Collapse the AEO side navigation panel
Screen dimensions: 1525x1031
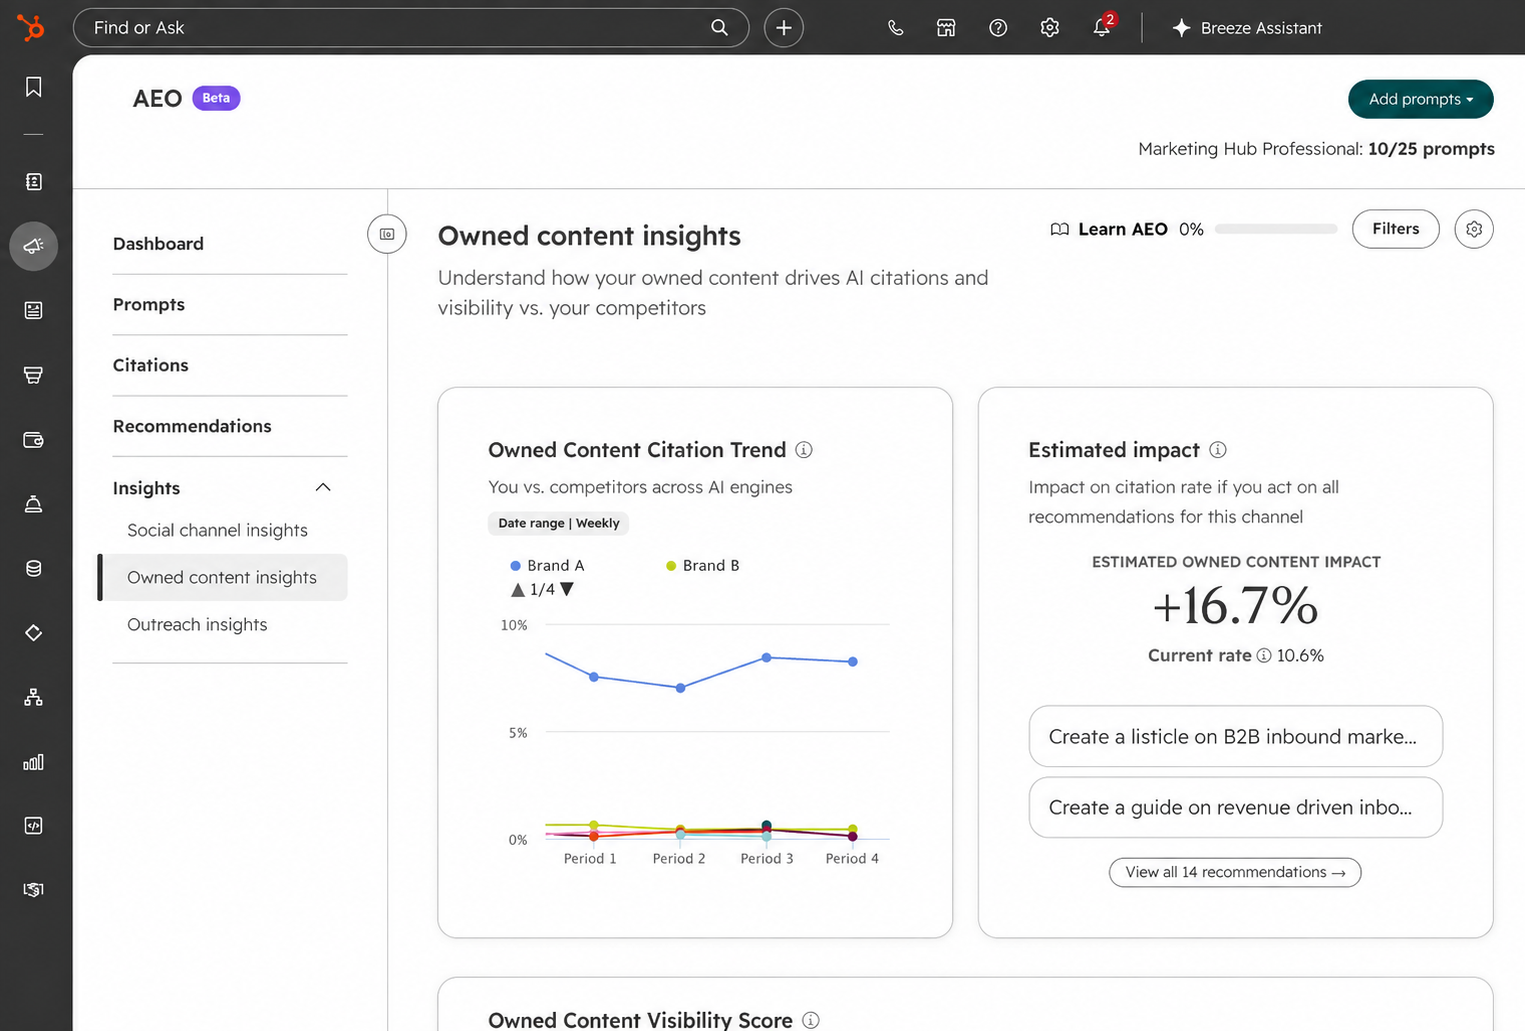click(387, 234)
